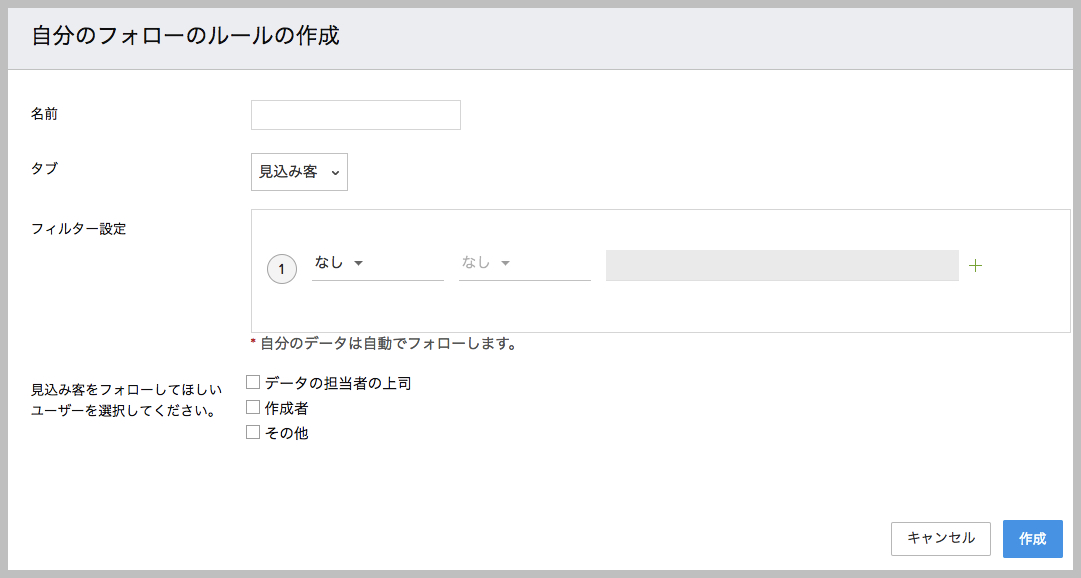Open the second greyed なし condition dropdown
The height and width of the screenshot is (578, 1081).
click(x=524, y=263)
